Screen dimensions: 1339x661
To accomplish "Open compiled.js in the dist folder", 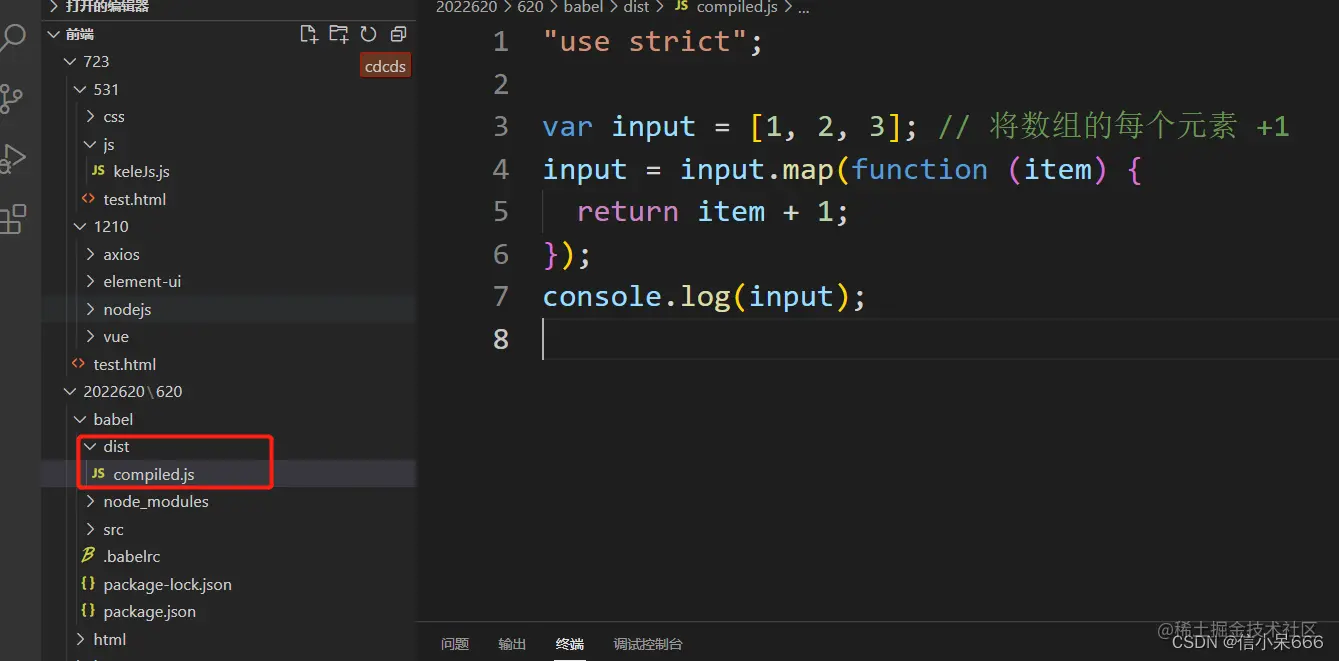I will (153, 474).
